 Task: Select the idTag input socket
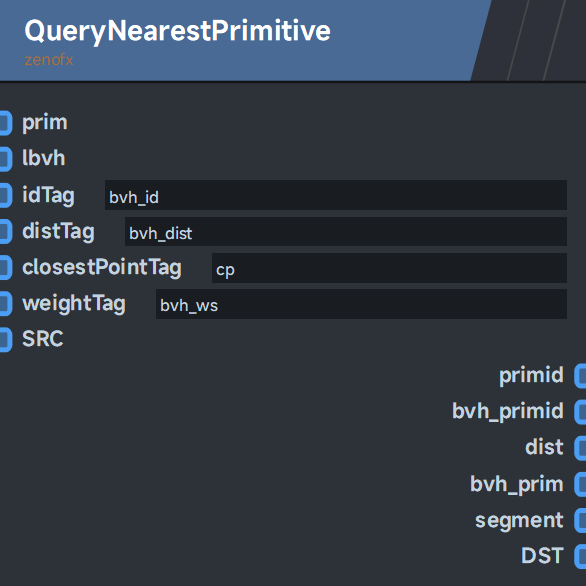point(6,195)
